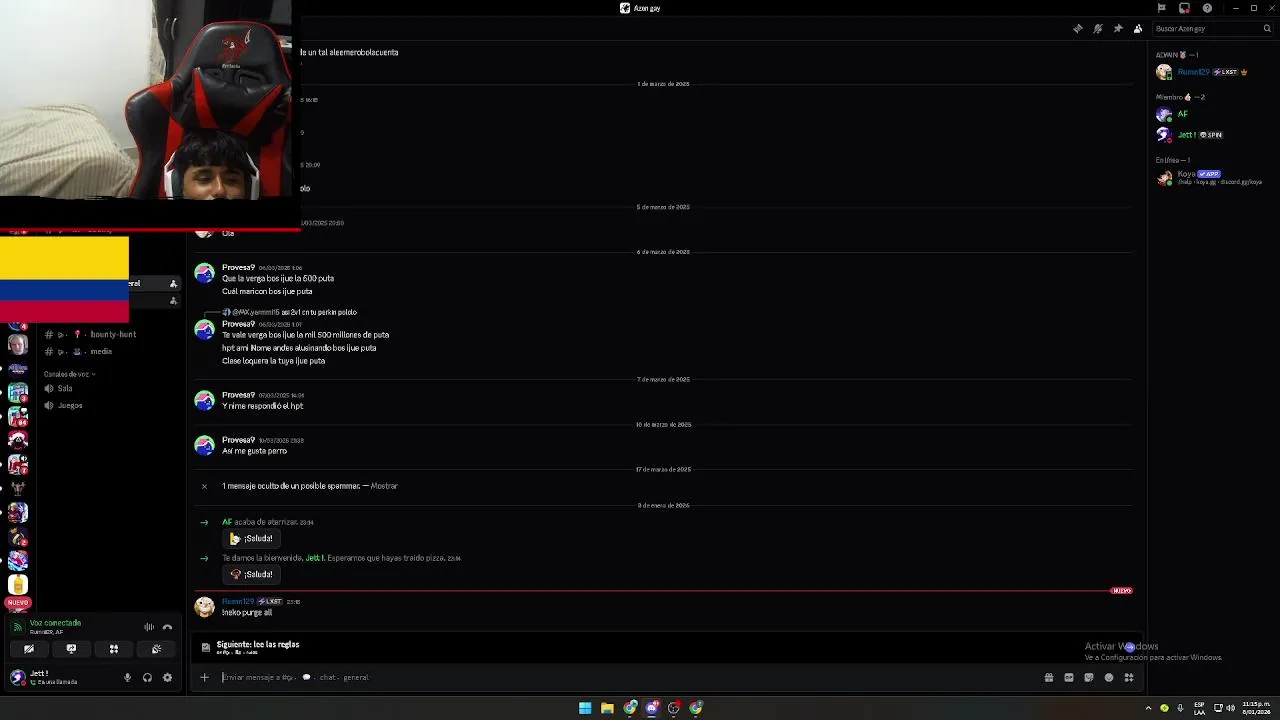
Task: Toggle headphone deafen in the user panel
Action: pyautogui.click(x=147, y=678)
